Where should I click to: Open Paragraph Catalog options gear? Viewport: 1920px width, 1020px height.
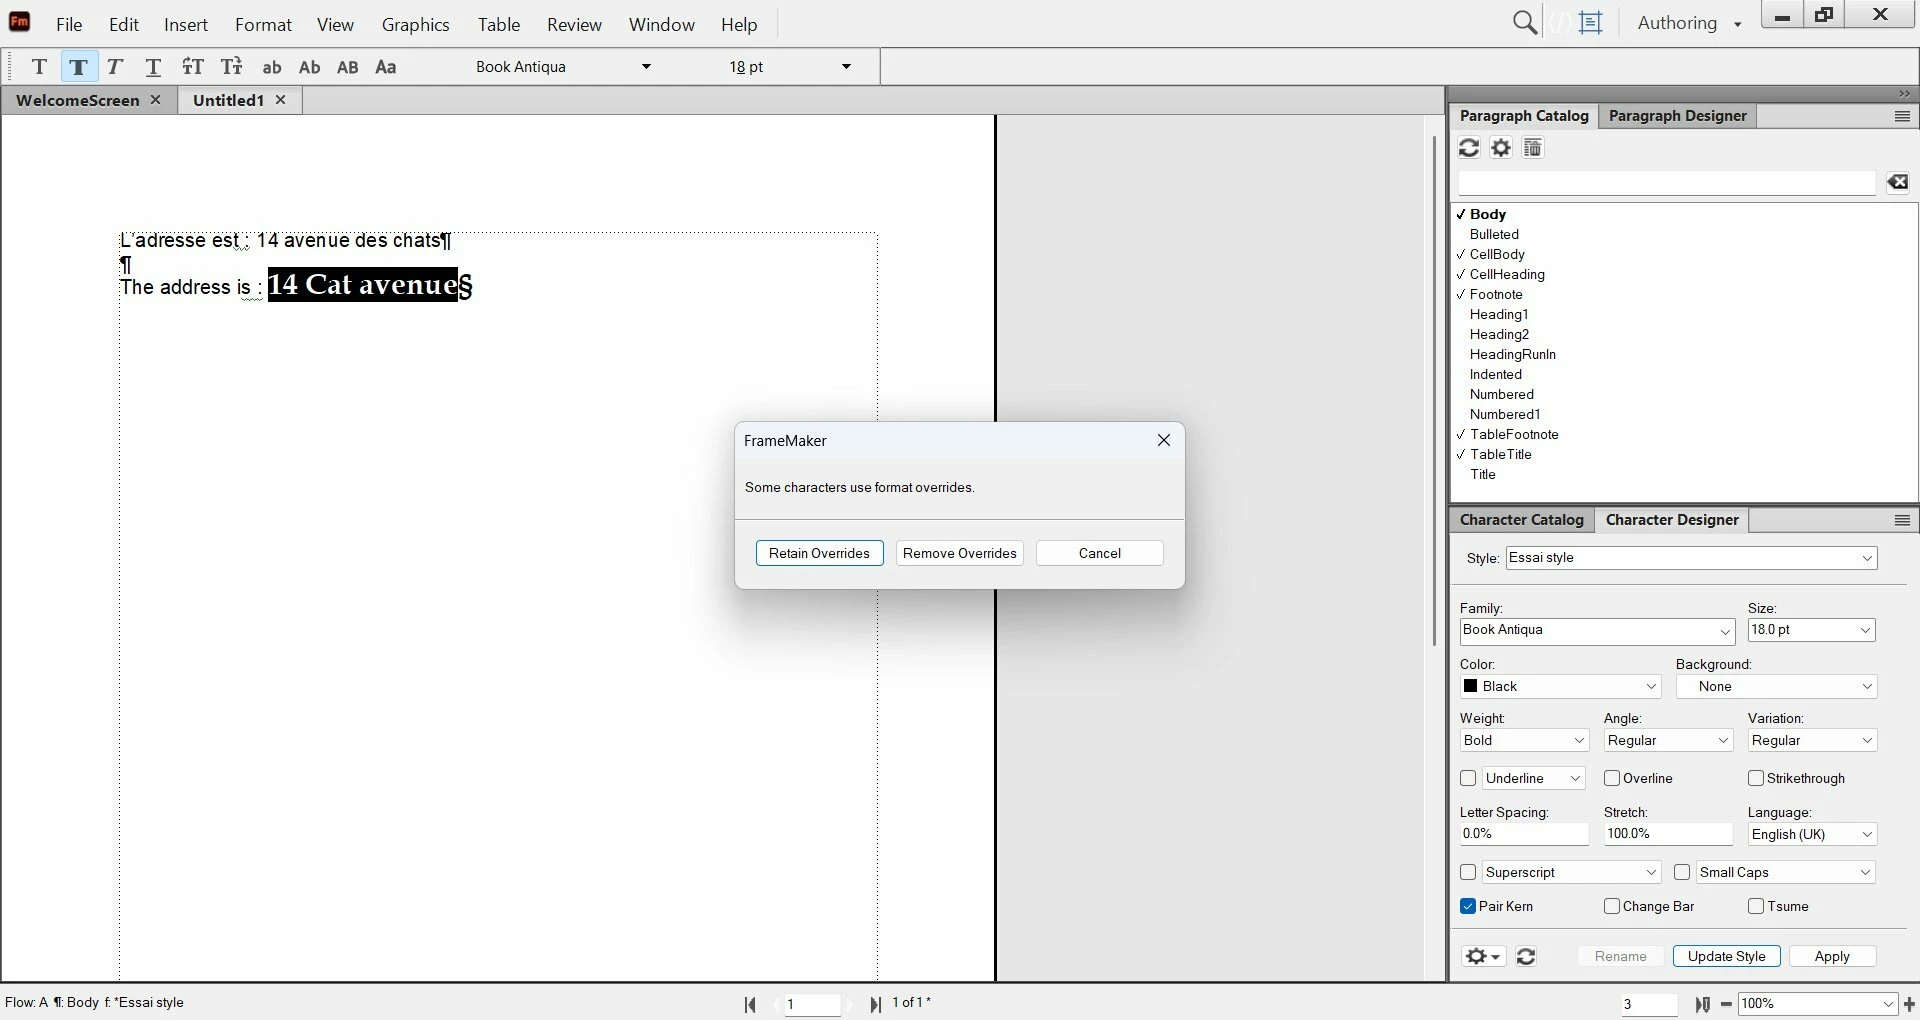point(1501,148)
